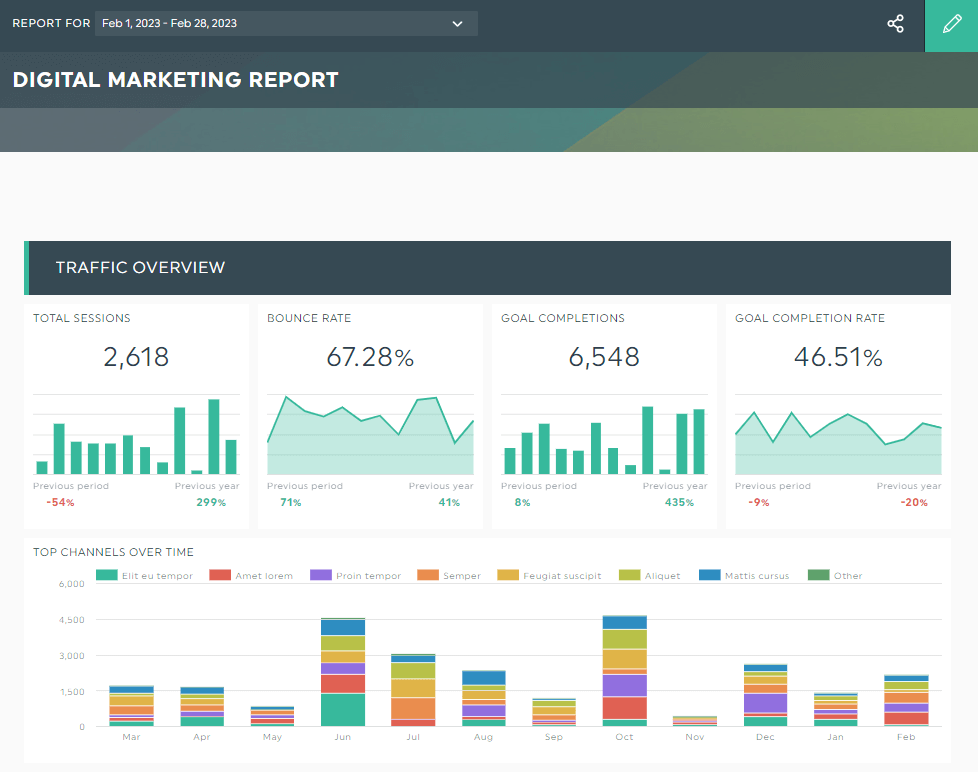Click the share icon in header
The height and width of the screenshot is (772, 978).
pyautogui.click(x=895, y=24)
